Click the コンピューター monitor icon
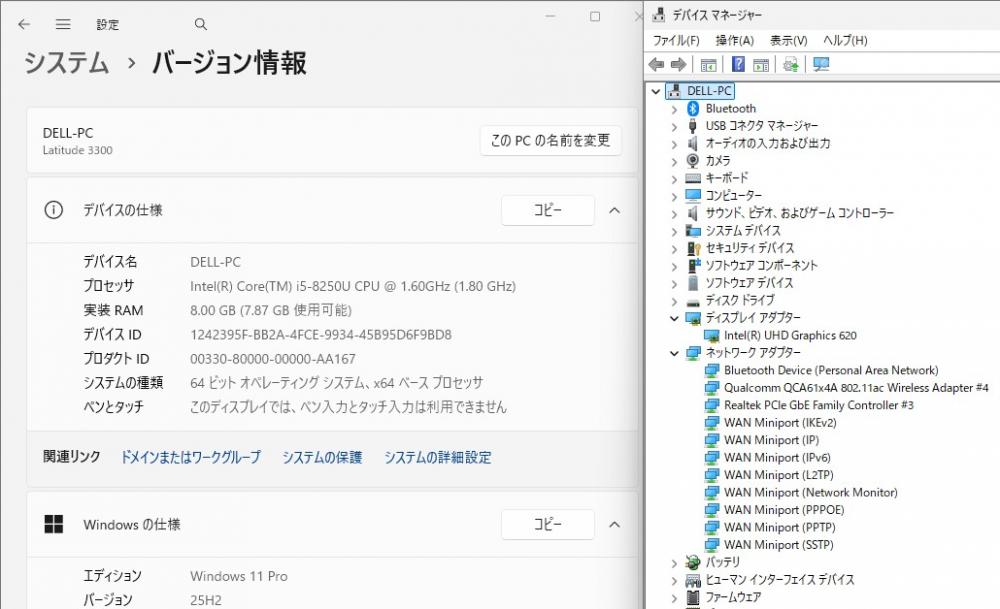 coord(693,195)
